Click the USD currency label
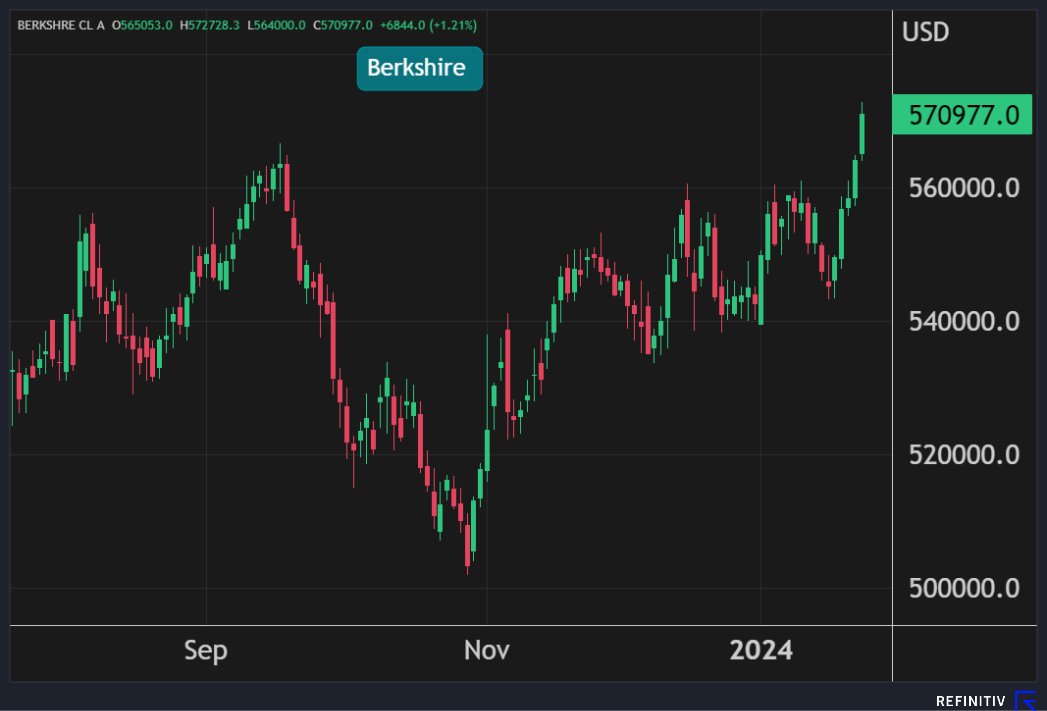 925,32
